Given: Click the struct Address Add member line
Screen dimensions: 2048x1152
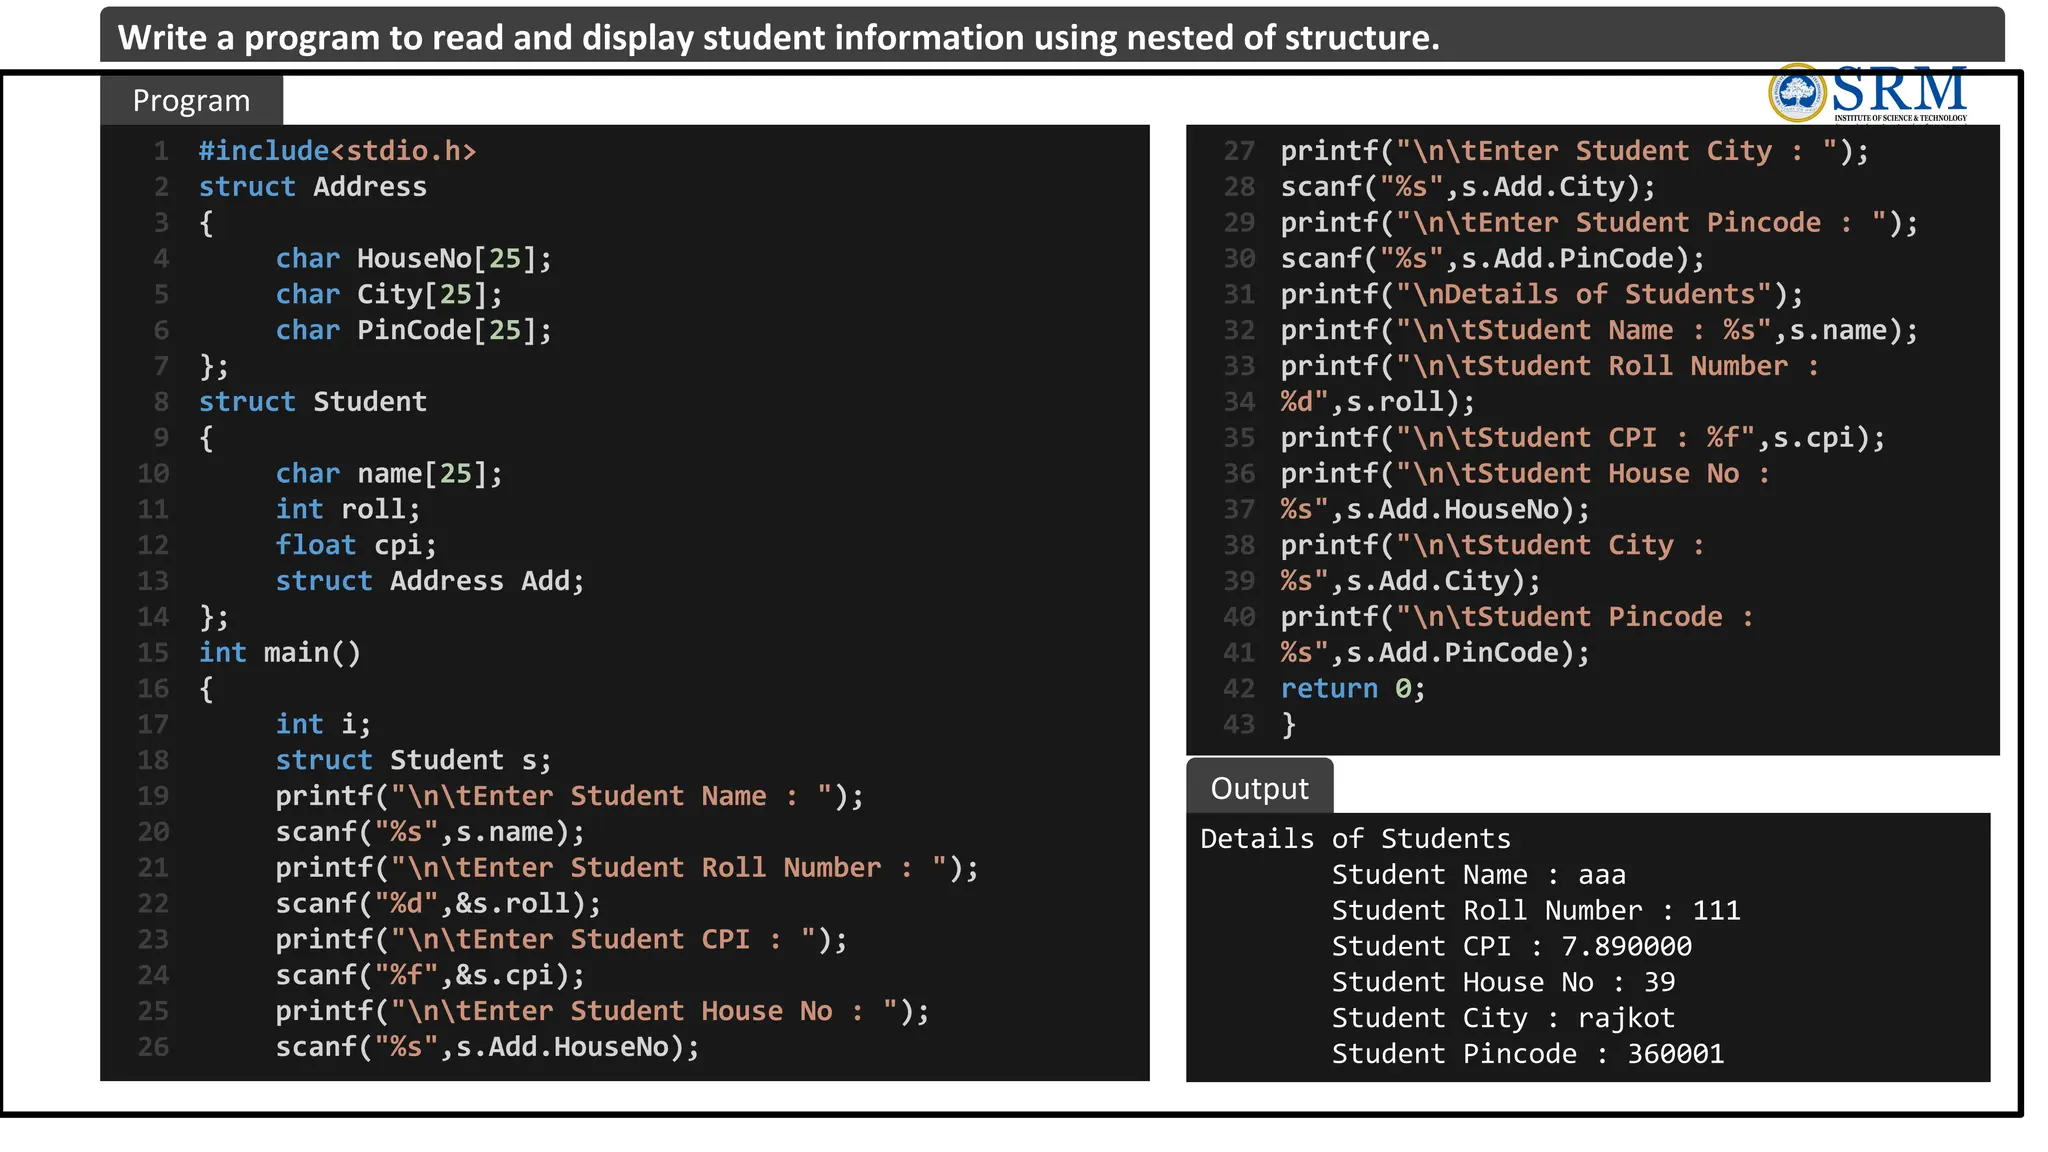Looking at the screenshot, I should coord(429,581).
